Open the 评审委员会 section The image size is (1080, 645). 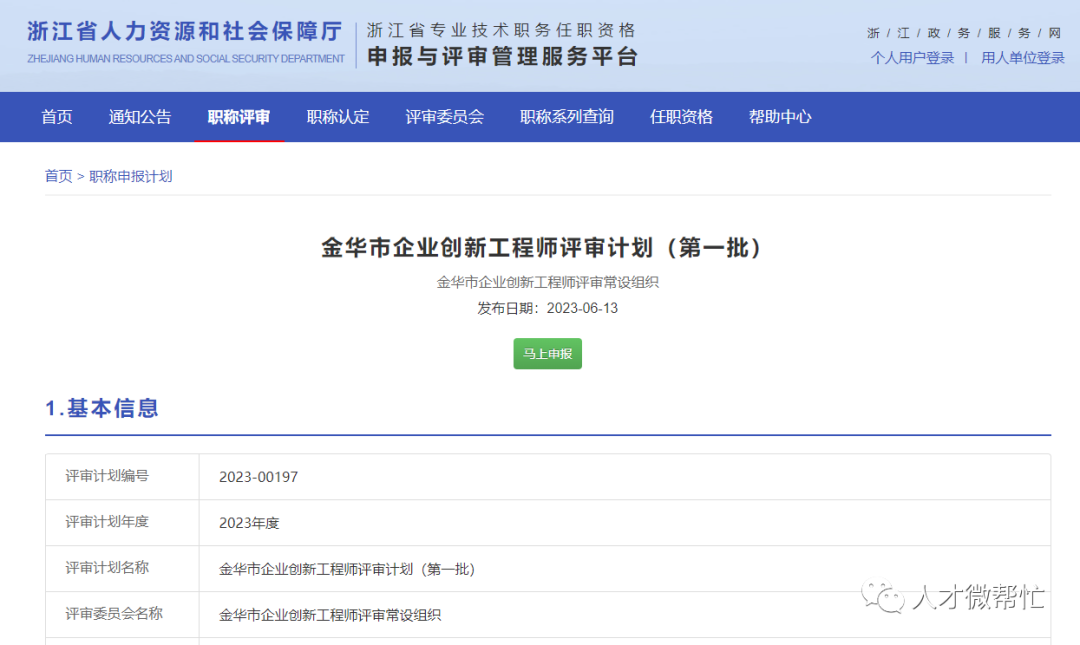click(x=444, y=117)
